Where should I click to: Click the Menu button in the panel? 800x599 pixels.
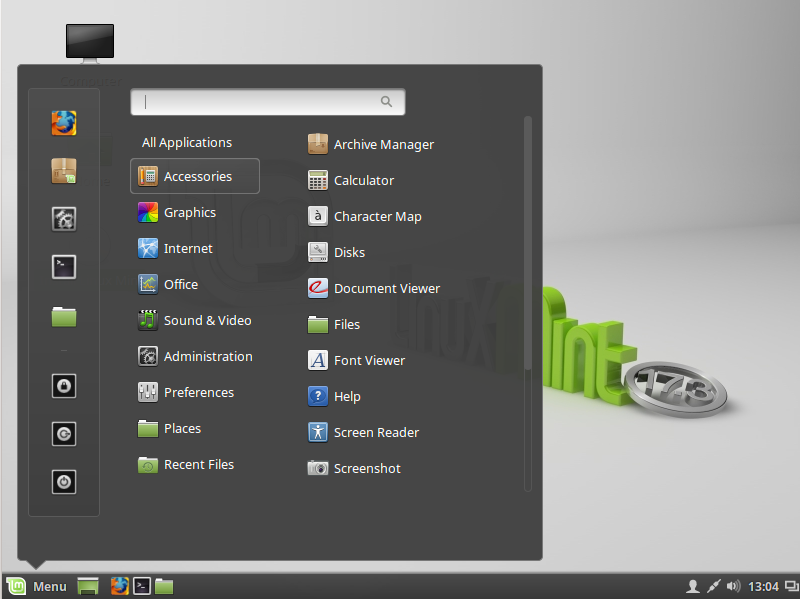(37, 586)
